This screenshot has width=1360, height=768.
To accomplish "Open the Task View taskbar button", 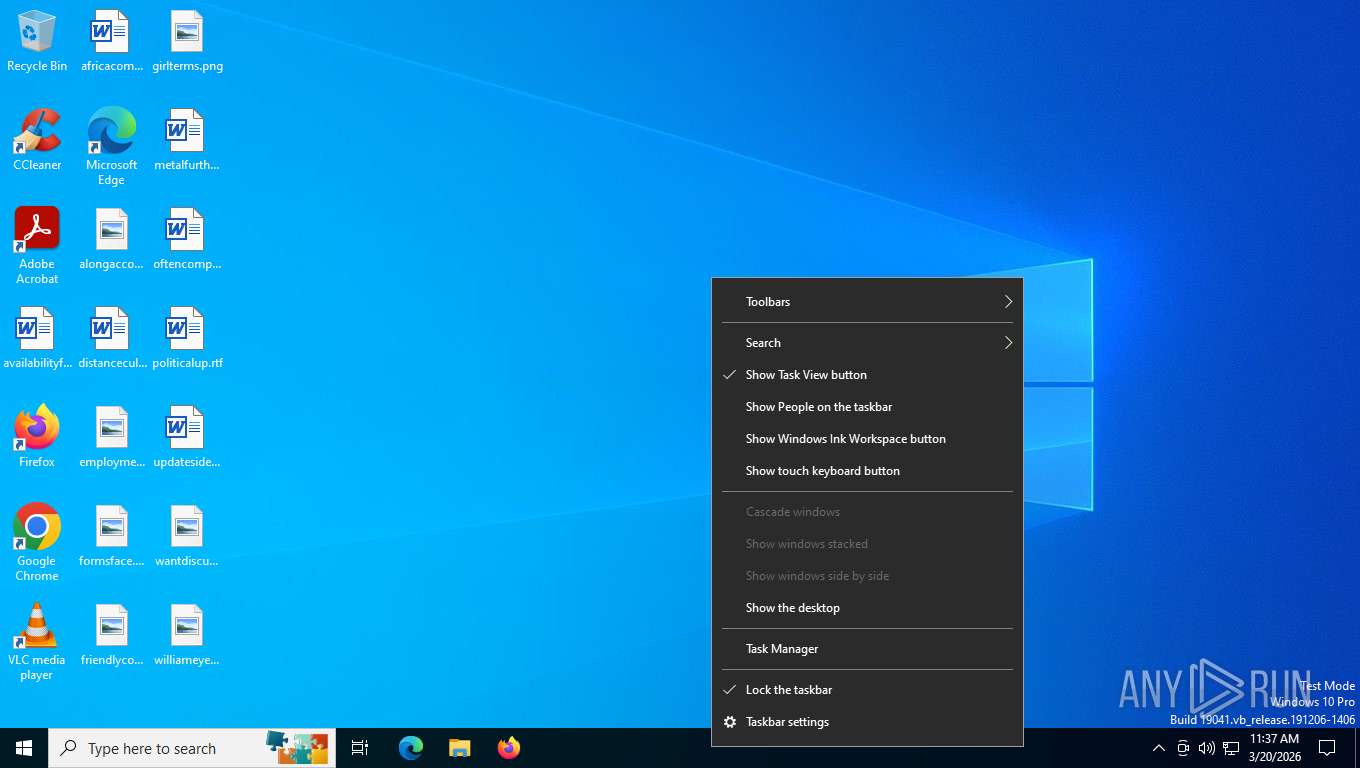I will (x=360, y=748).
